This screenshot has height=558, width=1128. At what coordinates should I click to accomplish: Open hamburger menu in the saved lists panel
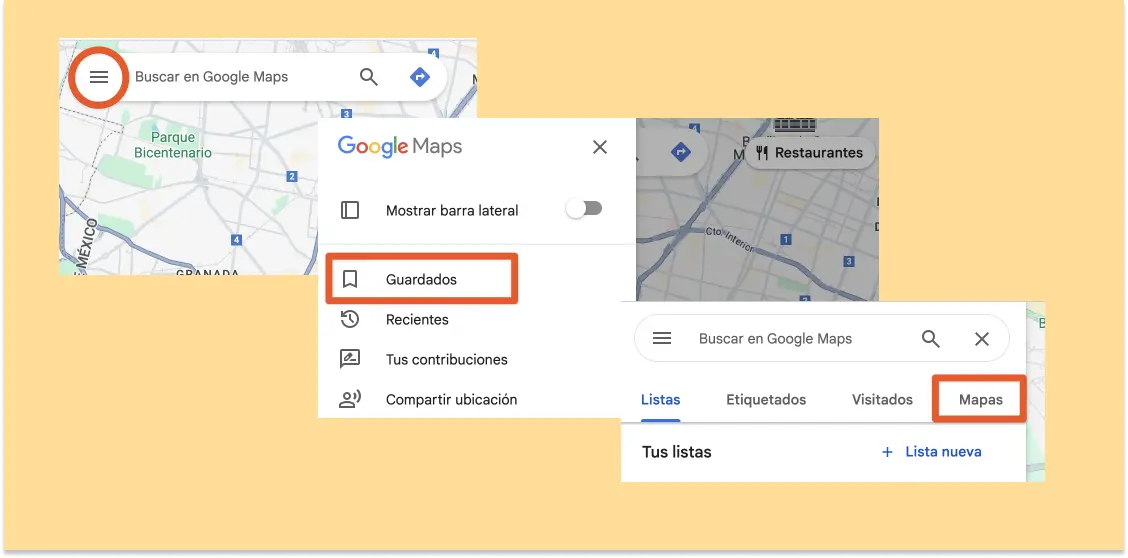[x=662, y=339]
